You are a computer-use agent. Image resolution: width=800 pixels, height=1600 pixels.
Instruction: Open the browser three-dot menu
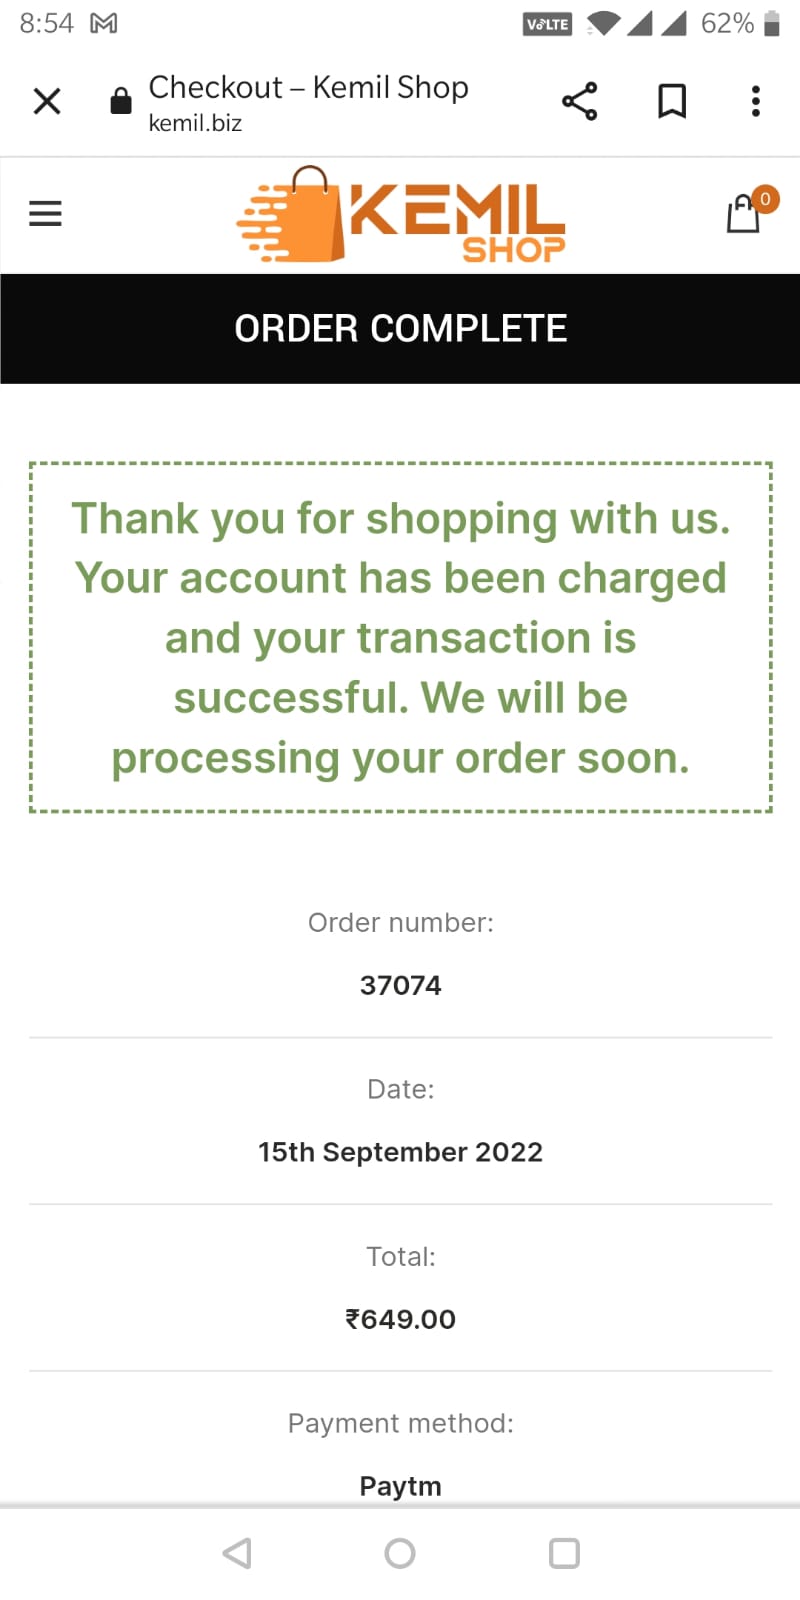click(756, 101)
